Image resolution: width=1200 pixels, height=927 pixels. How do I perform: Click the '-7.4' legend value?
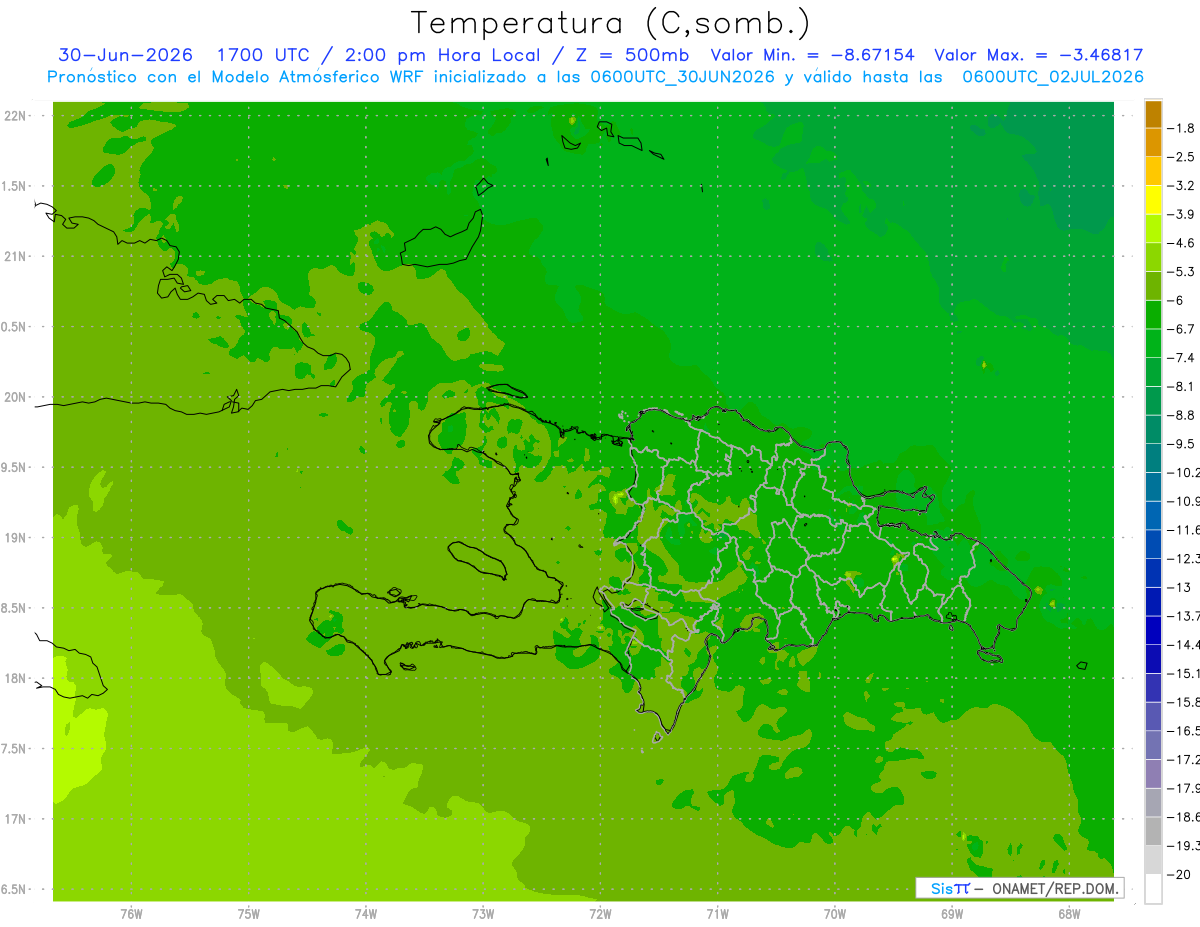pos(1181,357)
